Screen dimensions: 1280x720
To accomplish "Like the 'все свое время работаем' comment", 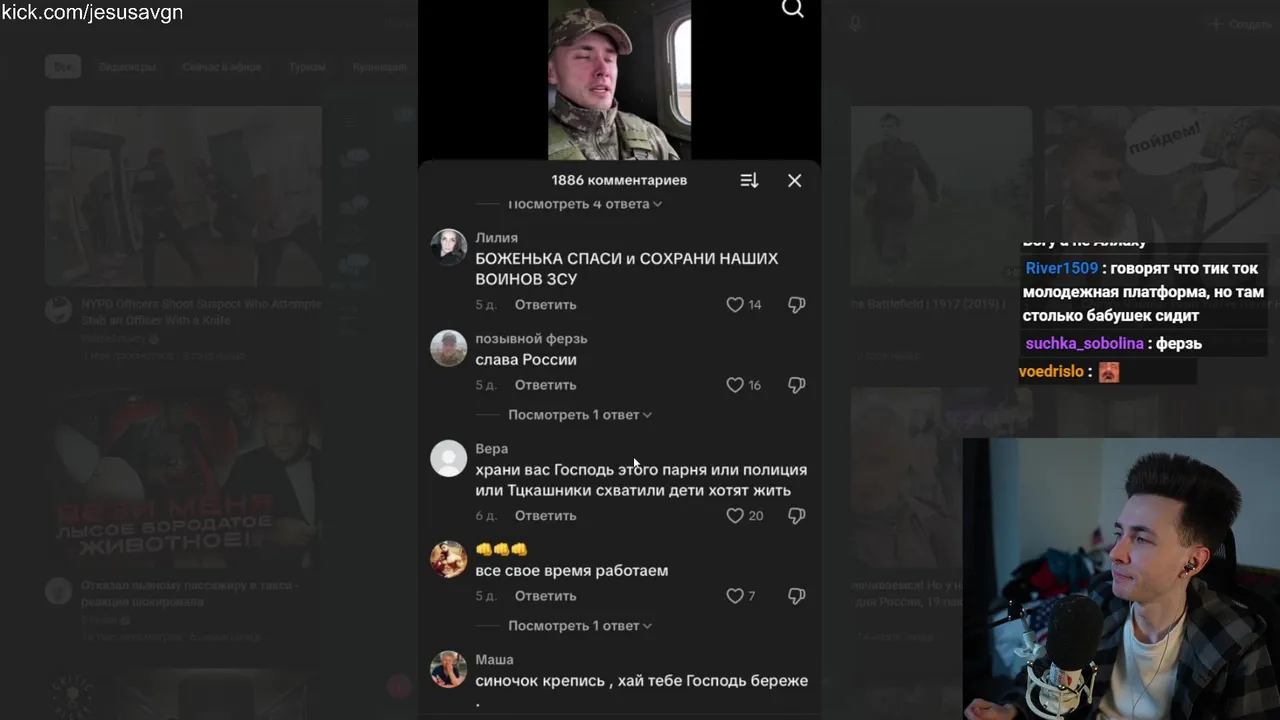I will pos(735,596).
